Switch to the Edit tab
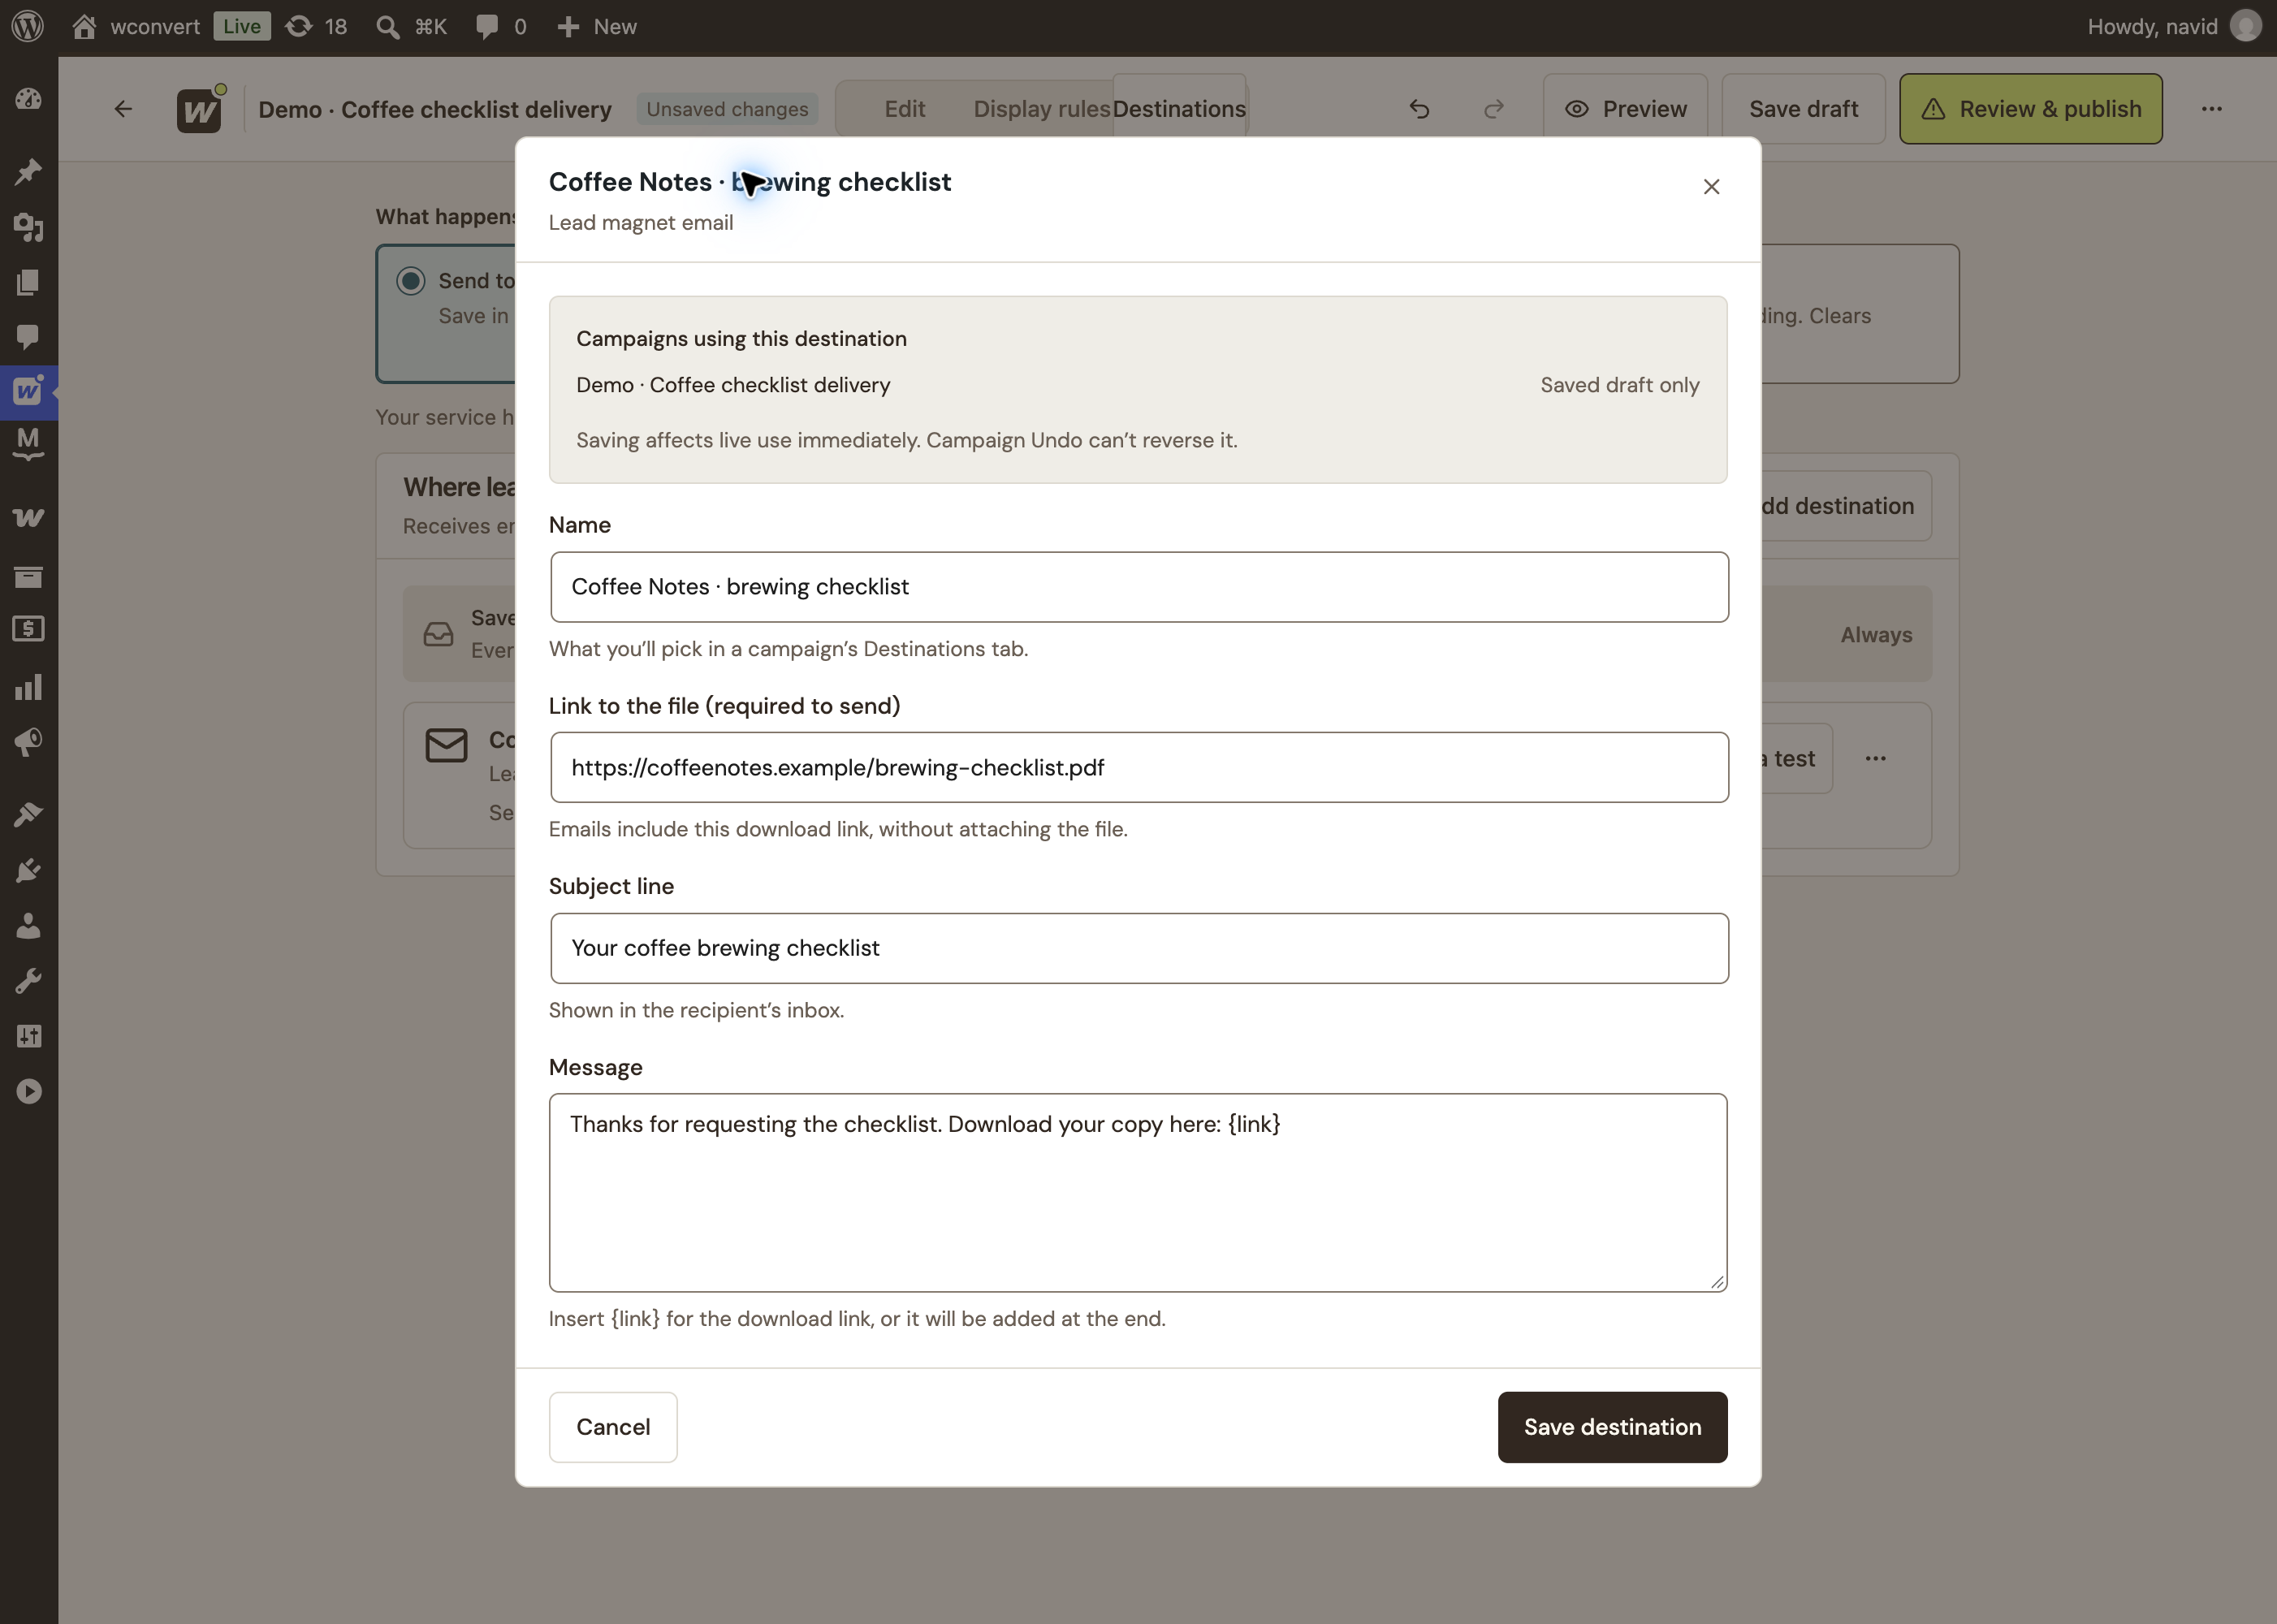The height and width of the screenshot is (1624, 2277). (905, 109)
